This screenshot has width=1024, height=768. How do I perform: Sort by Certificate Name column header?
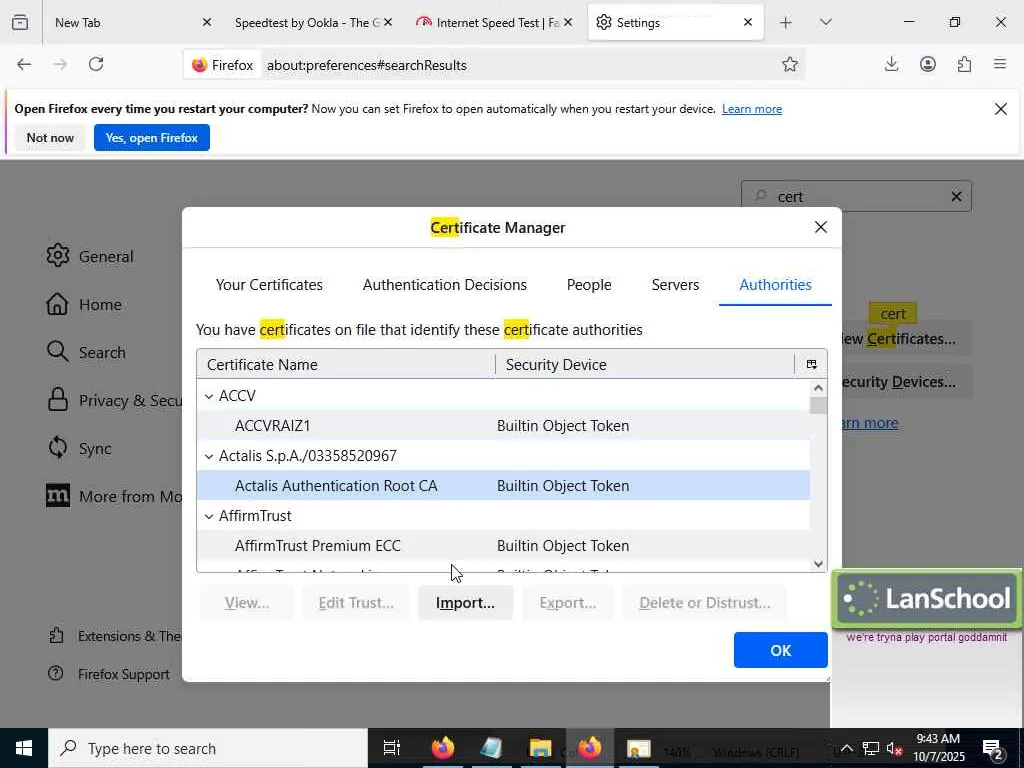coord(345,364)
